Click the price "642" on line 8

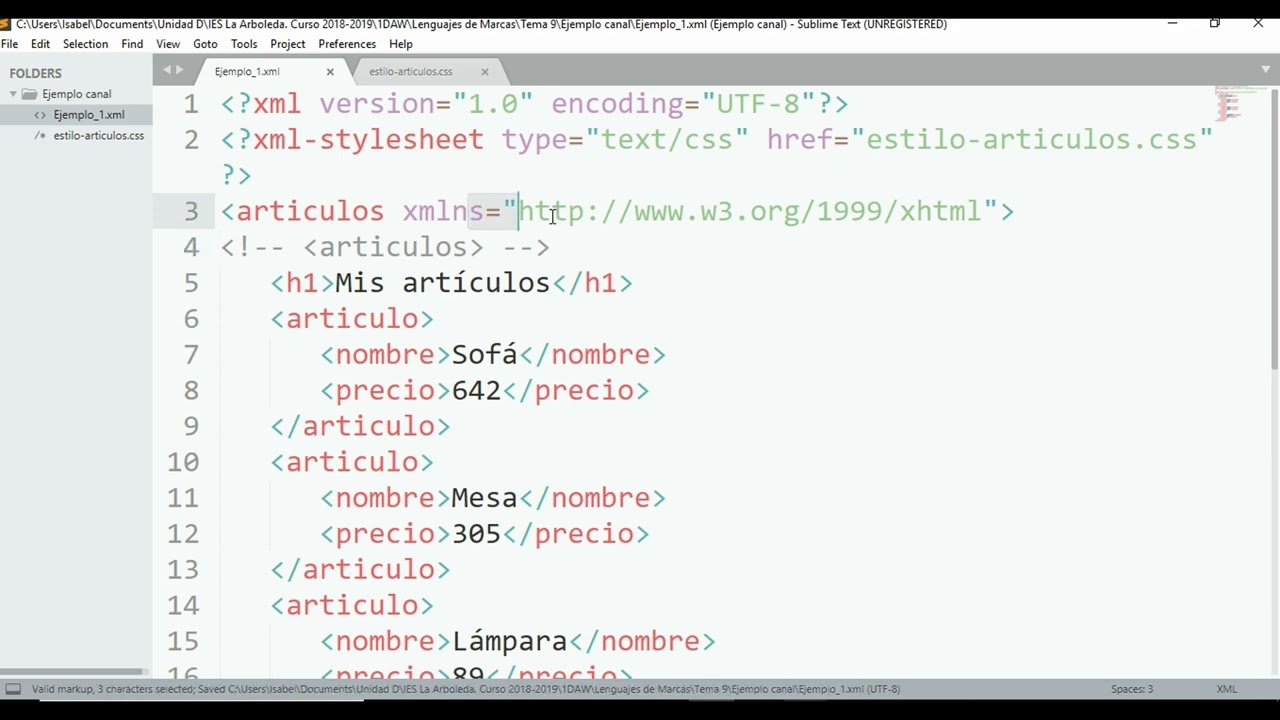(476, 390)
